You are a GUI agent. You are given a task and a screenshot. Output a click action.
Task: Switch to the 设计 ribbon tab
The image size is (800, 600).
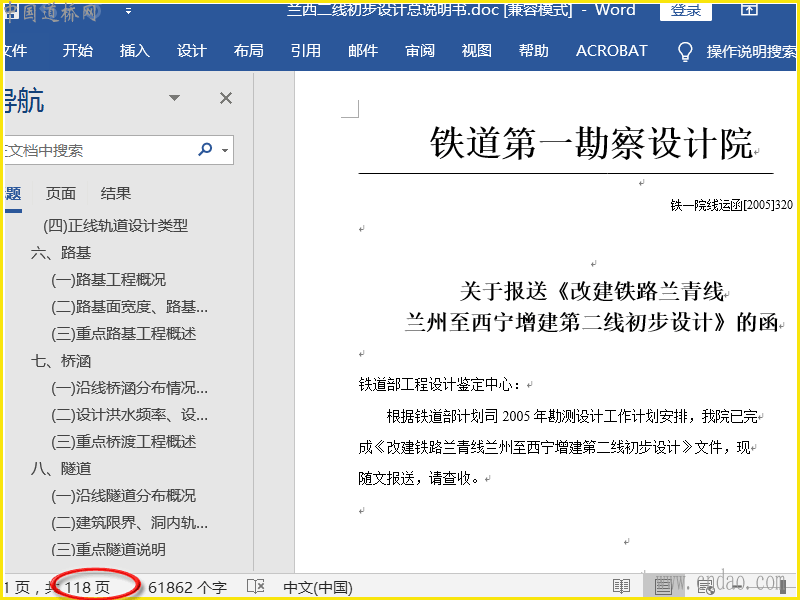pyautogui.click(x=192, y=51)
